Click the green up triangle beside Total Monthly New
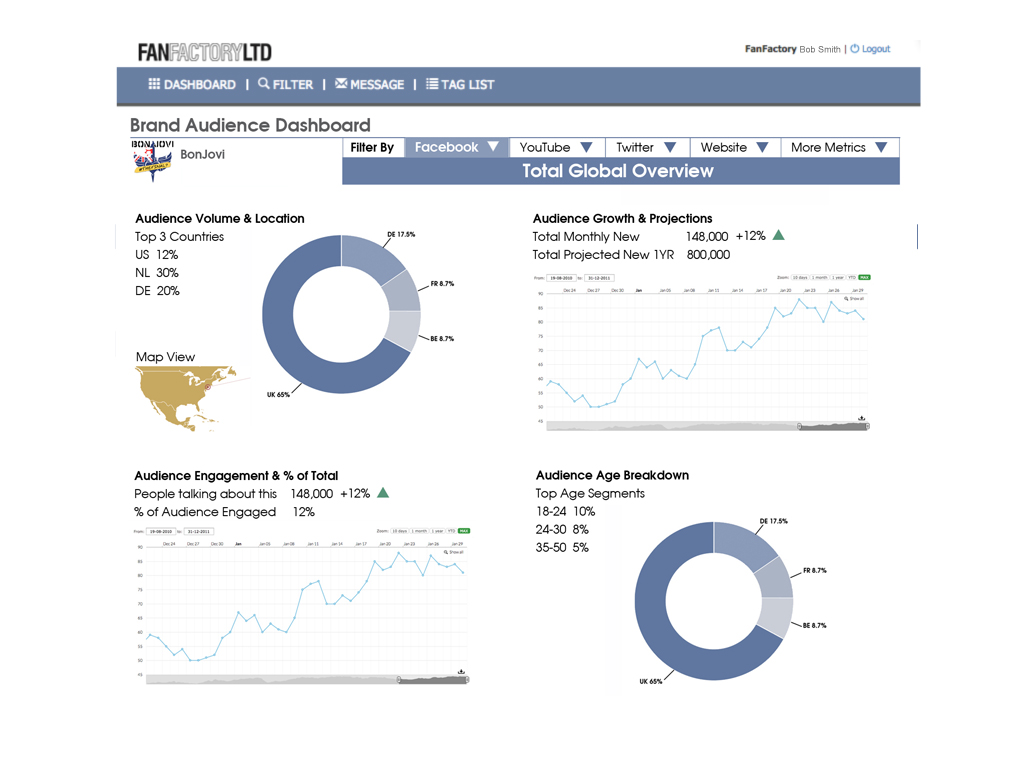 coord(778,235)
